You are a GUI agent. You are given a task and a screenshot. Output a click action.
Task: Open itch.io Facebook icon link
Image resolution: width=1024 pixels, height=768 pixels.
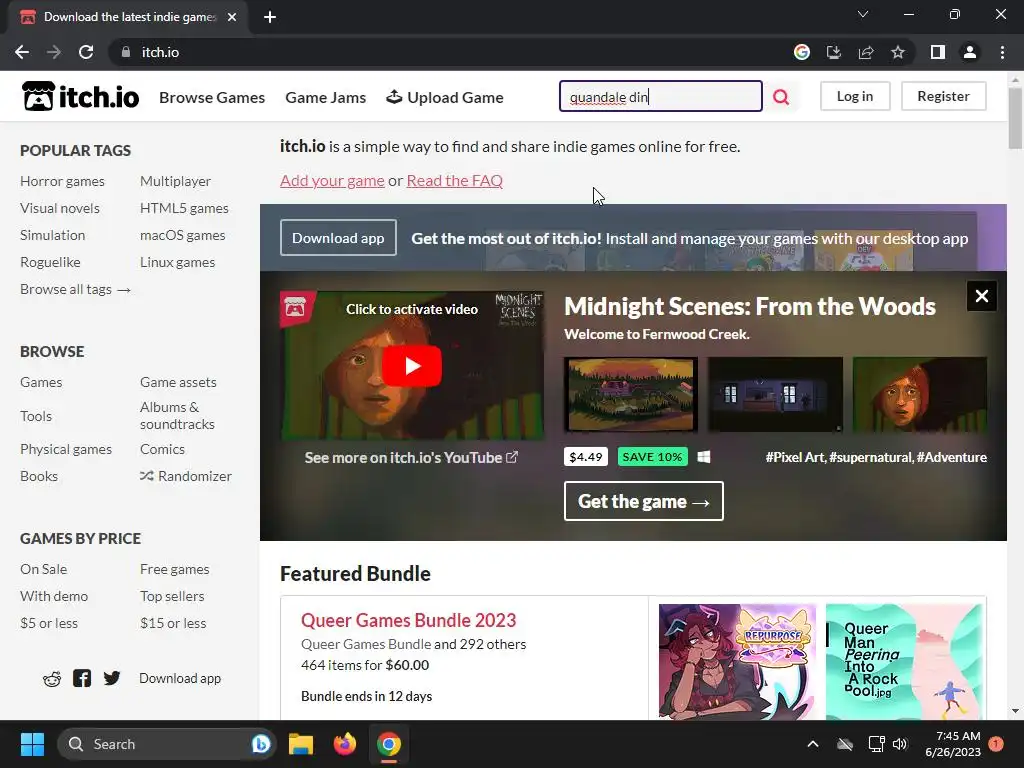(x=82, y=679)
